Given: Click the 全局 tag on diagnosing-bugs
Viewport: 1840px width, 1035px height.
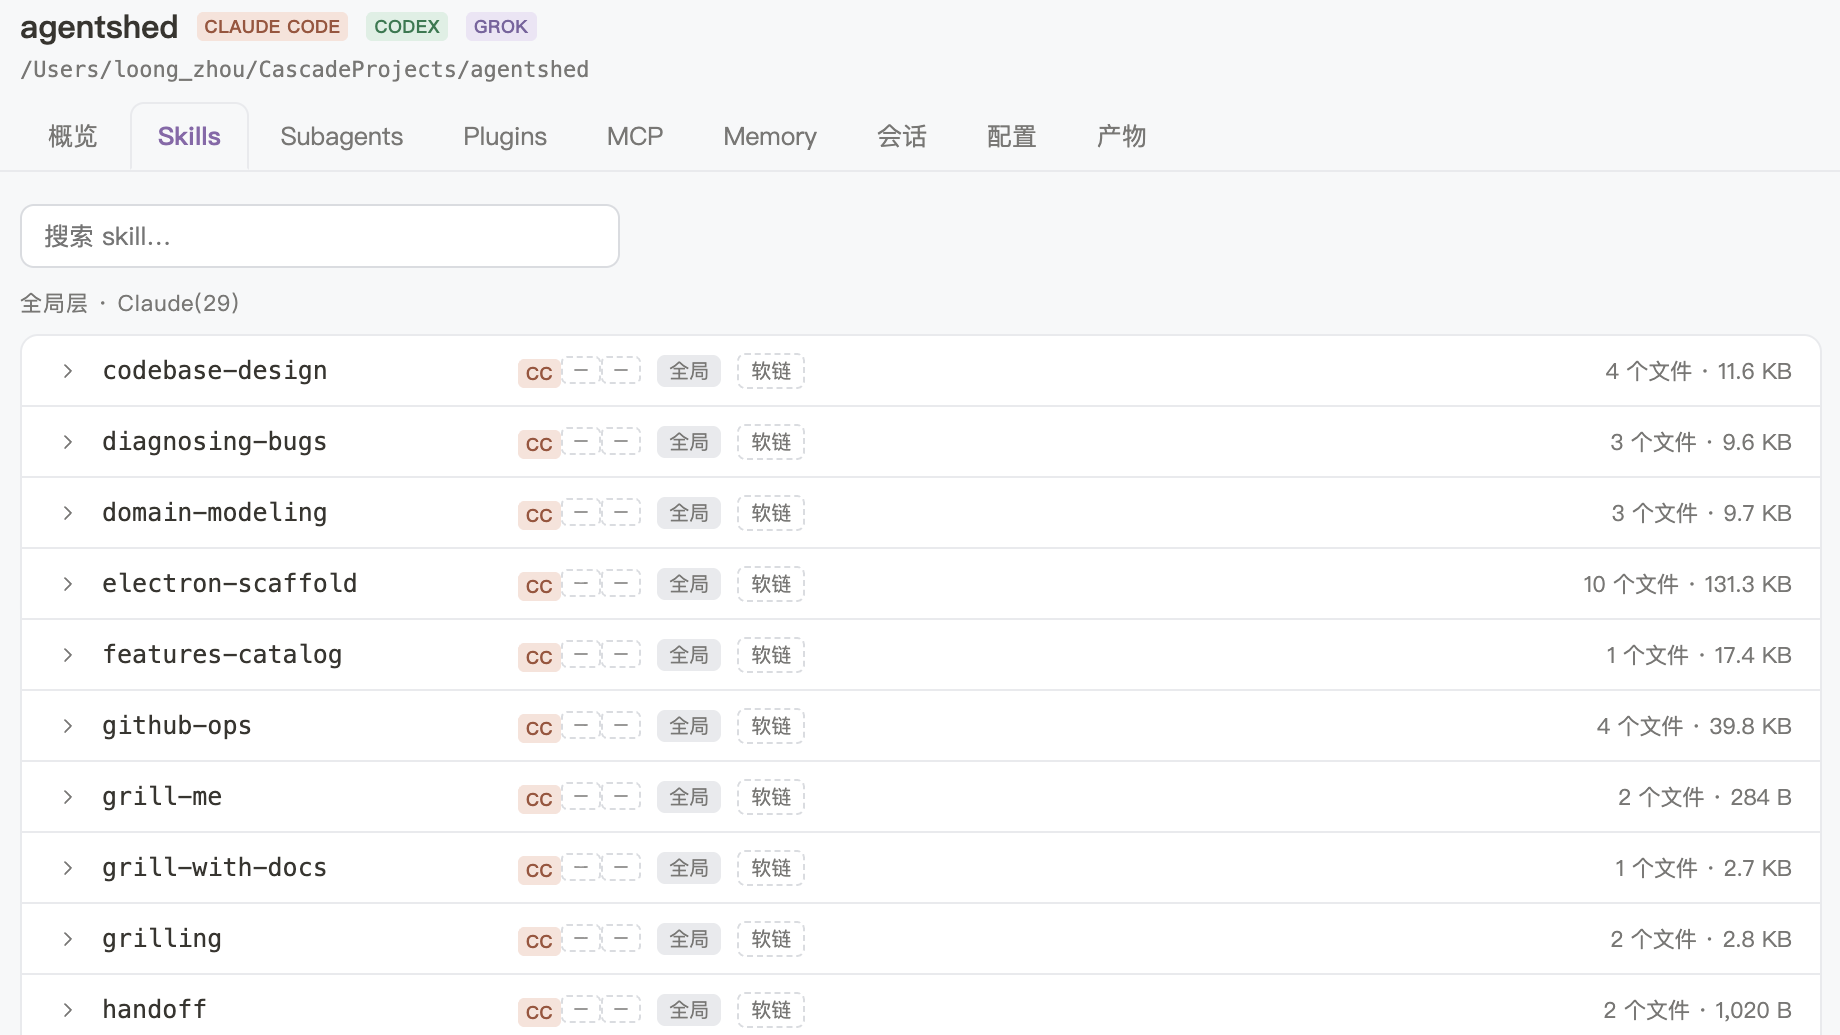Looking at the screenshot, I should (x=689, y=442).
